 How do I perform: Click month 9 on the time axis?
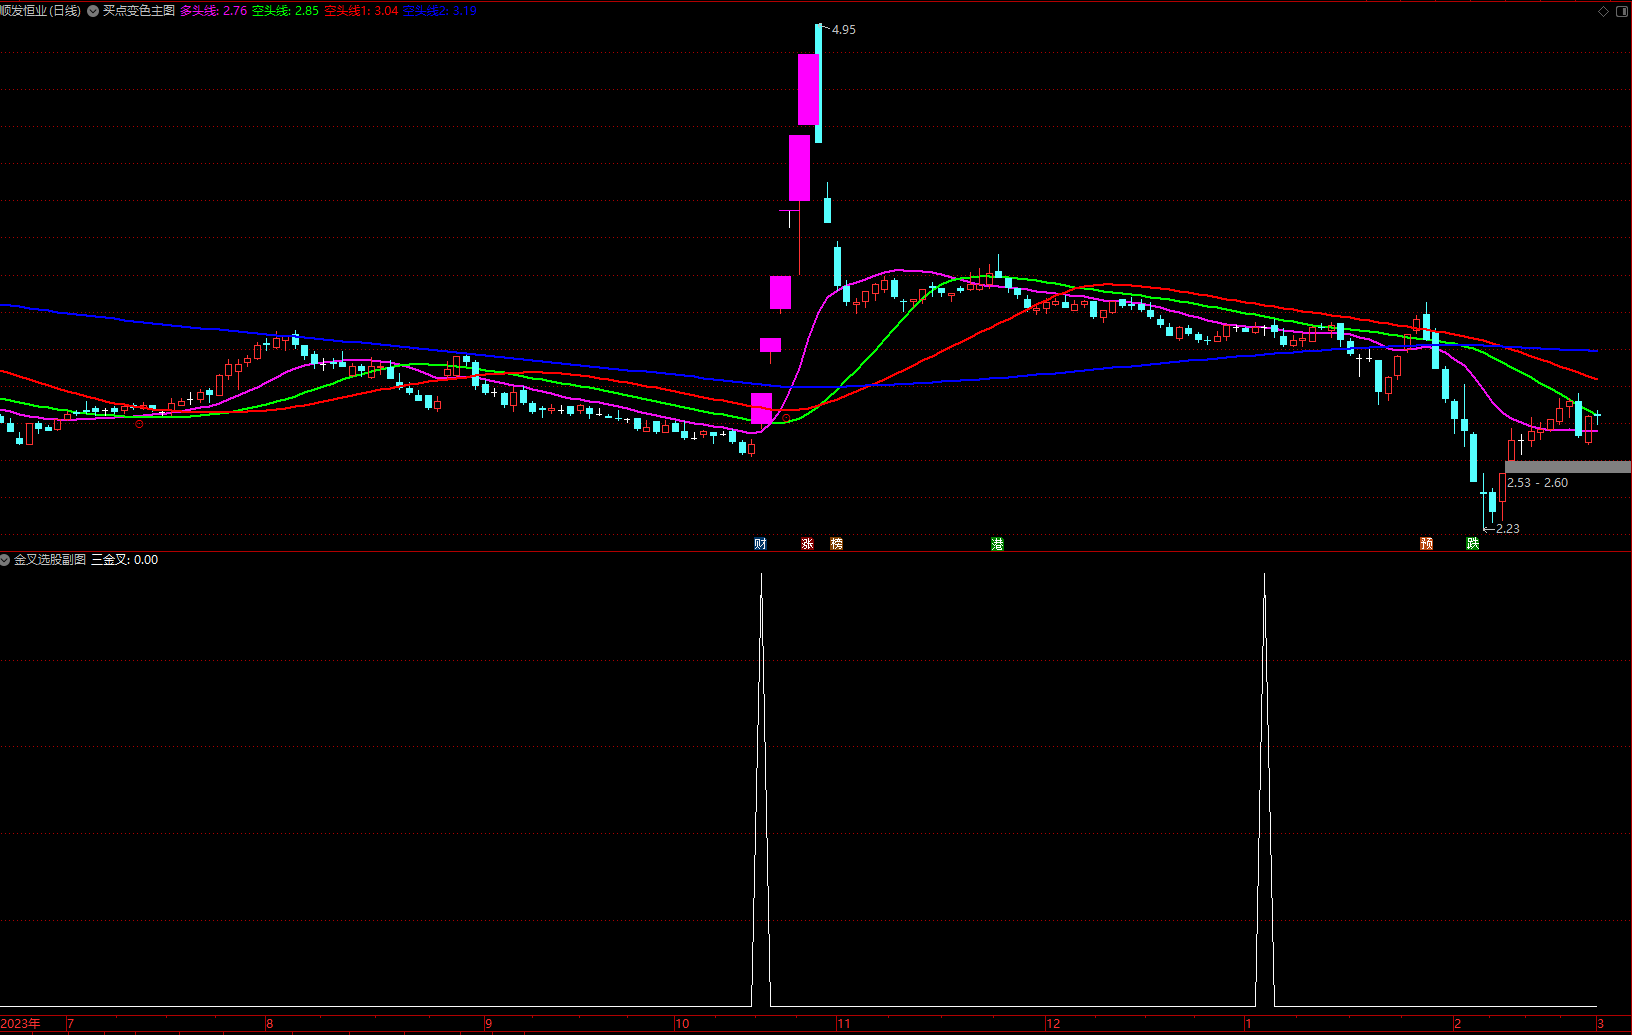point(488,1024)
